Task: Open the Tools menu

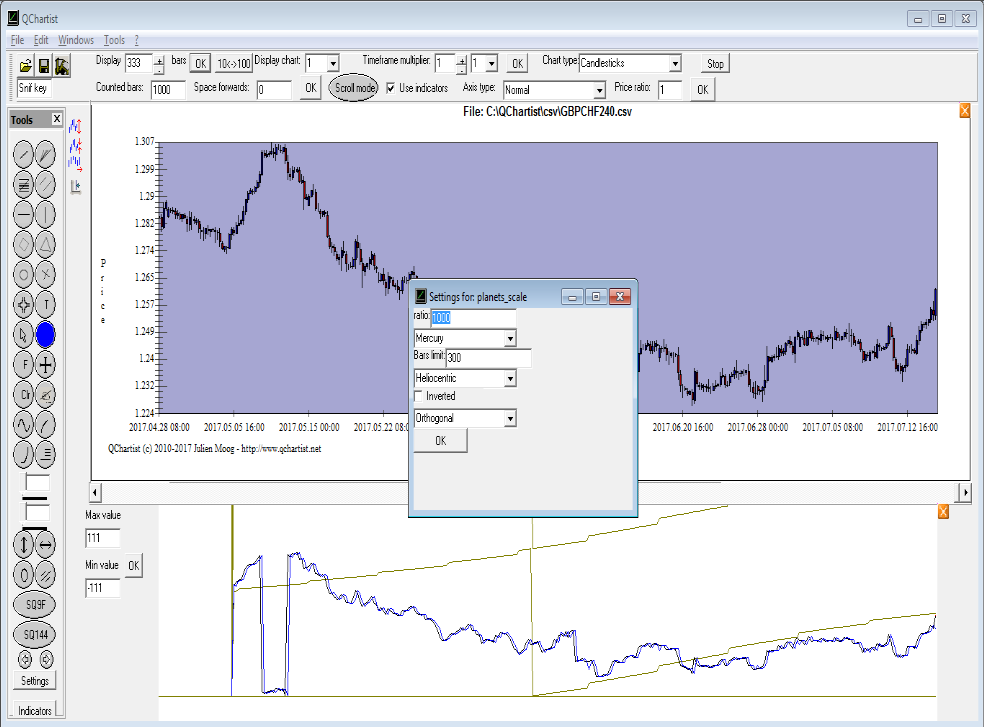Action: coord(114,40)
